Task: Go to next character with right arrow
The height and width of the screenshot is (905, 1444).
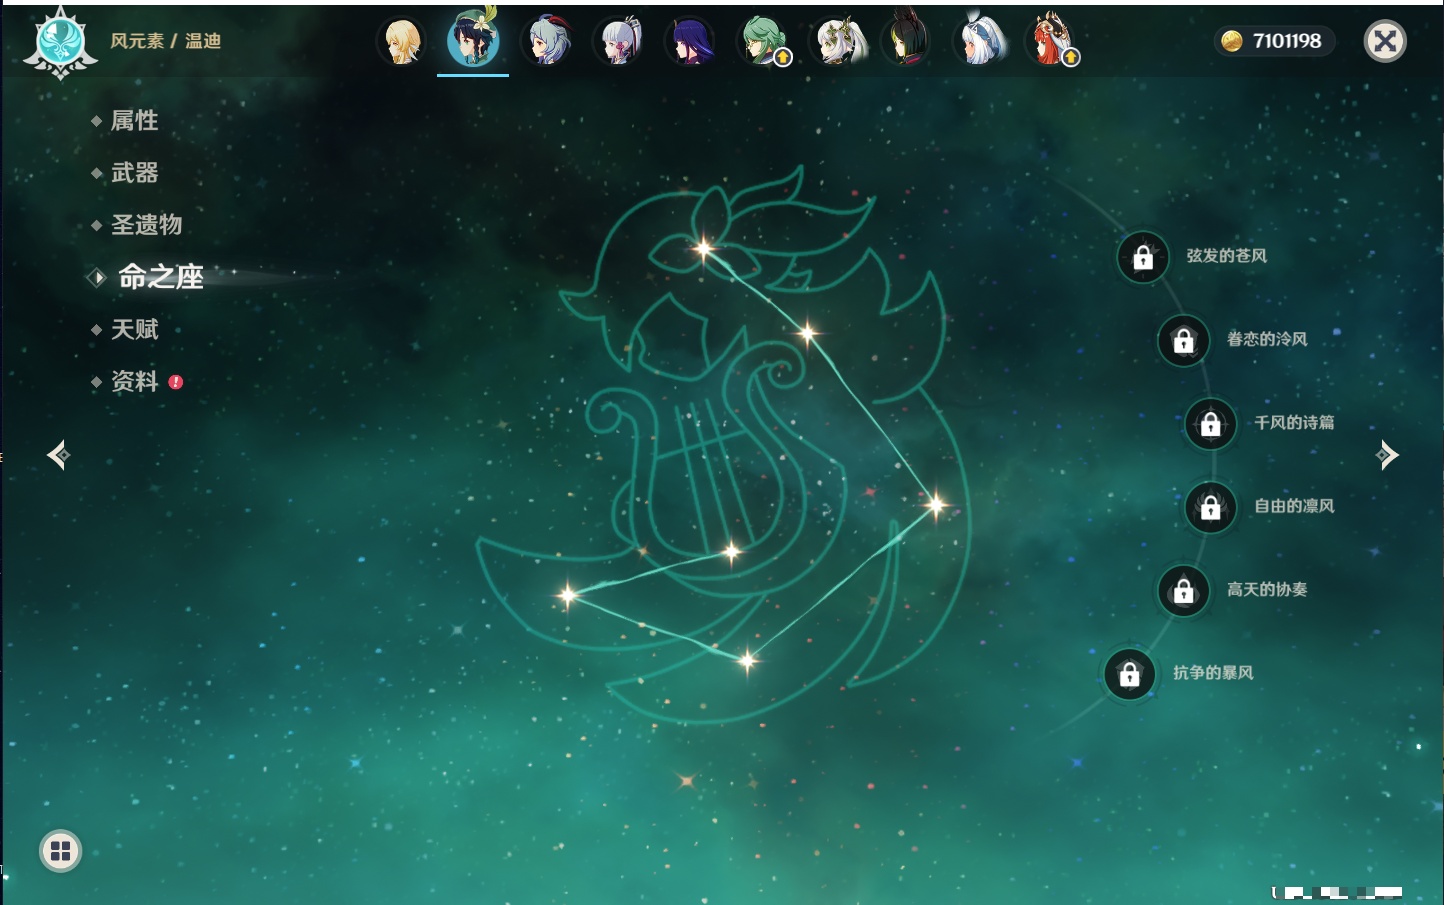Action: tap(1388, 455)
